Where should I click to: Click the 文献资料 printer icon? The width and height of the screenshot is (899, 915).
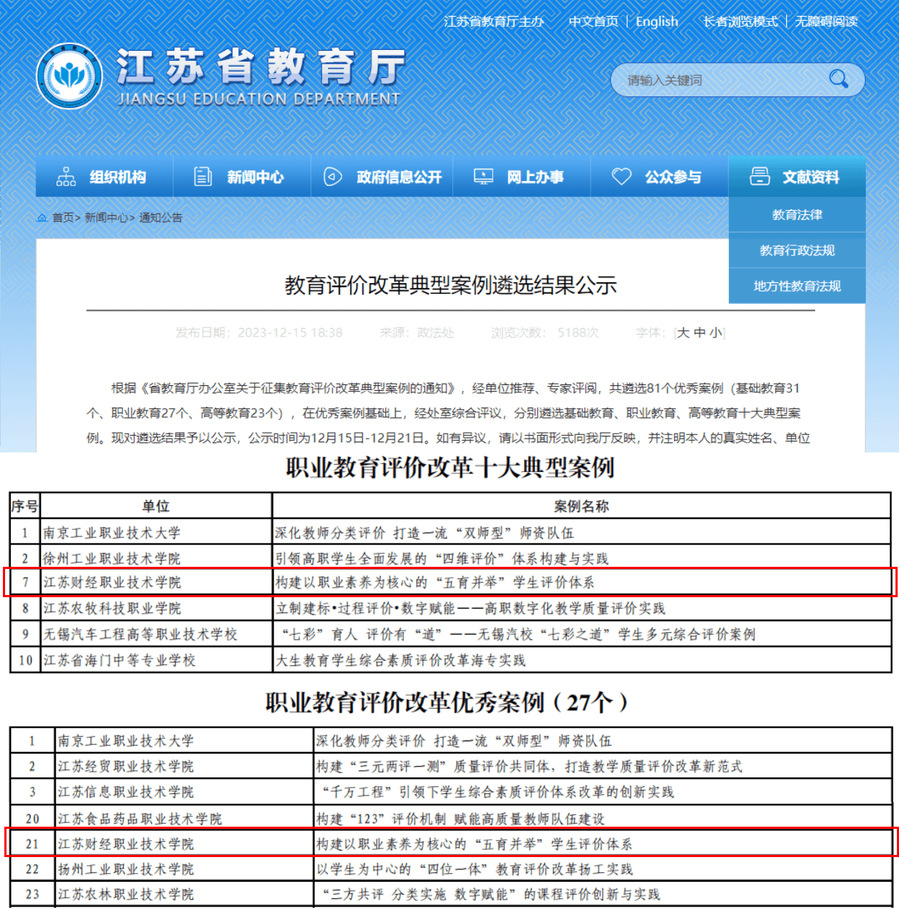pos(760,176)
